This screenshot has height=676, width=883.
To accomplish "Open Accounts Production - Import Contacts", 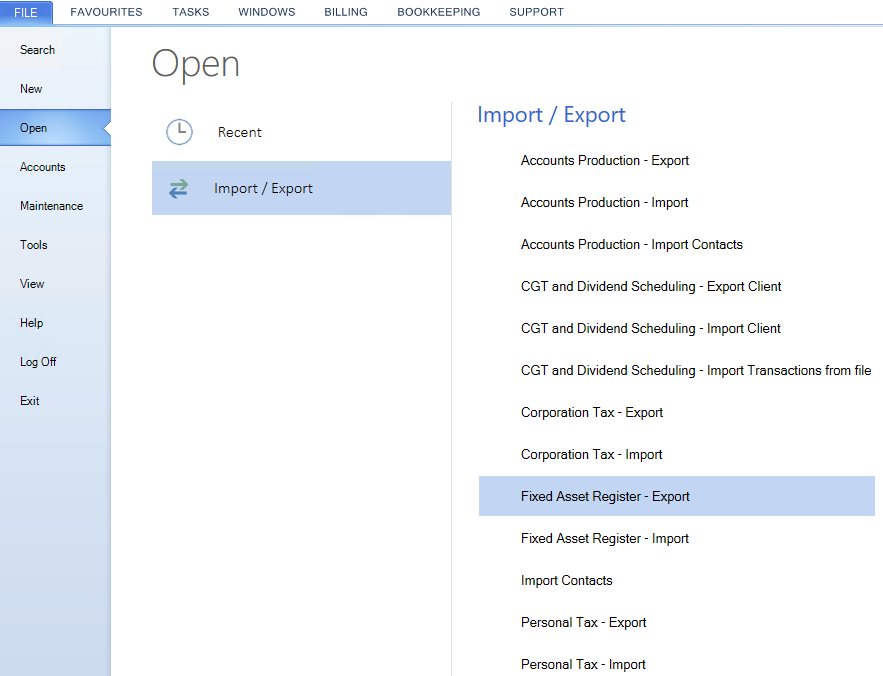I will (676, 244).
